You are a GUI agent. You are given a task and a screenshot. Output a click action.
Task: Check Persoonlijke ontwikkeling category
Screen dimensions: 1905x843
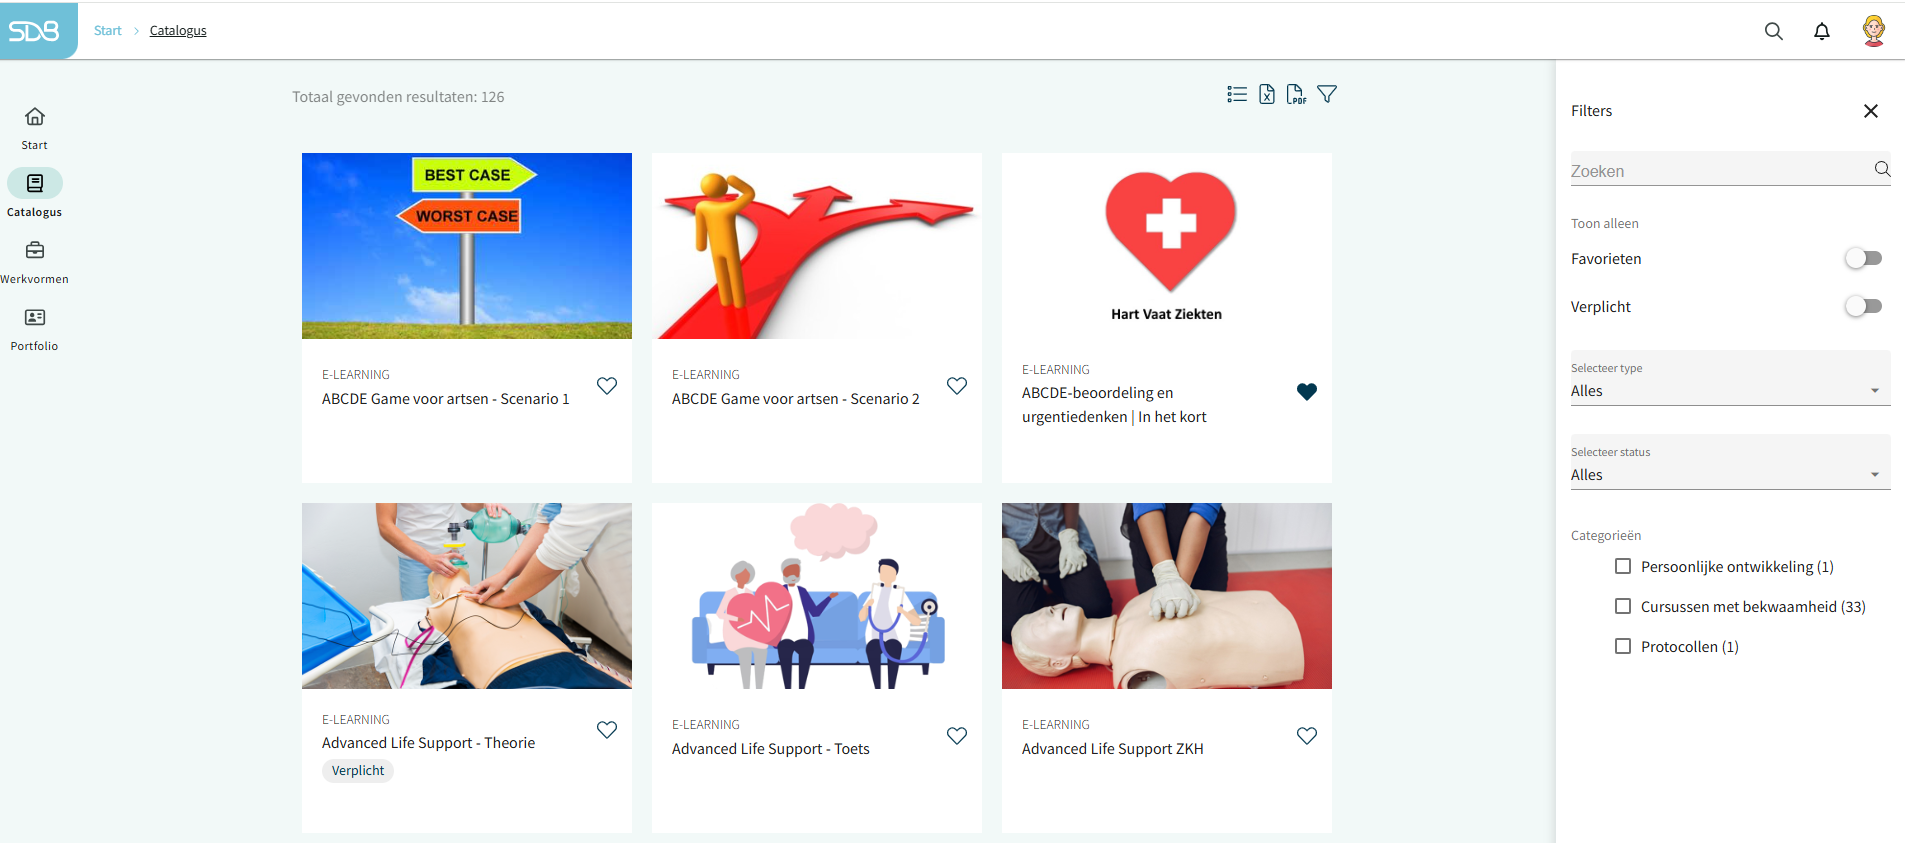[x=1623, y=566]
